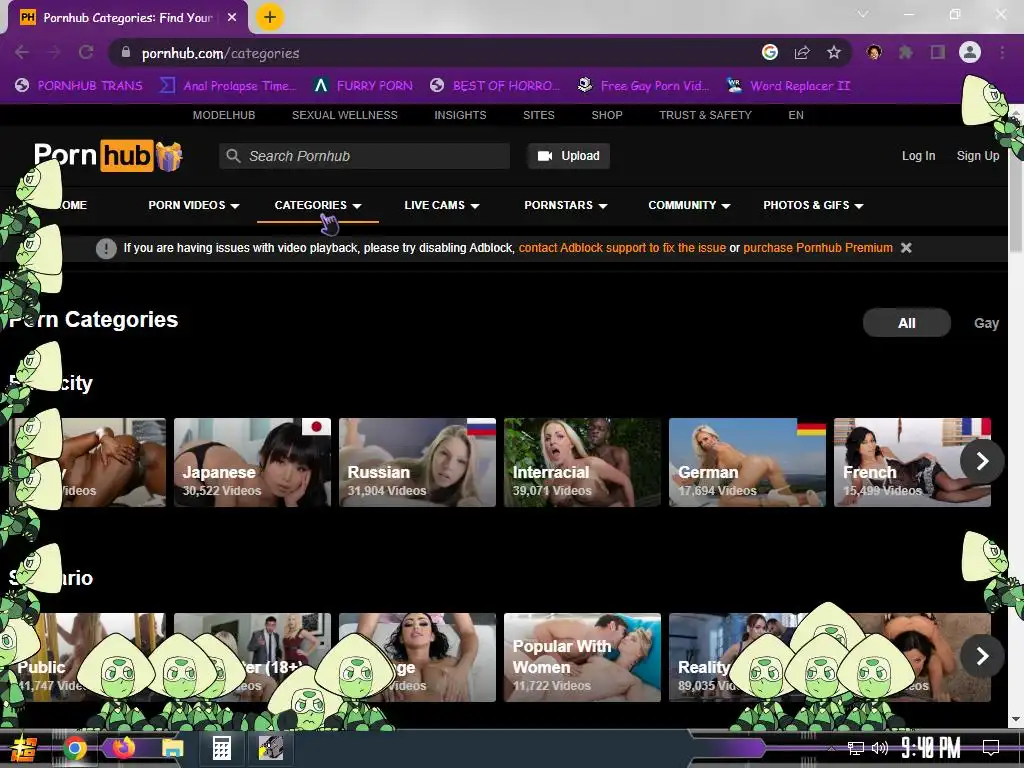The height and width of the screenshot is (768, 1024).
Task: Open the notification center icon
Action: coord(991,747)
